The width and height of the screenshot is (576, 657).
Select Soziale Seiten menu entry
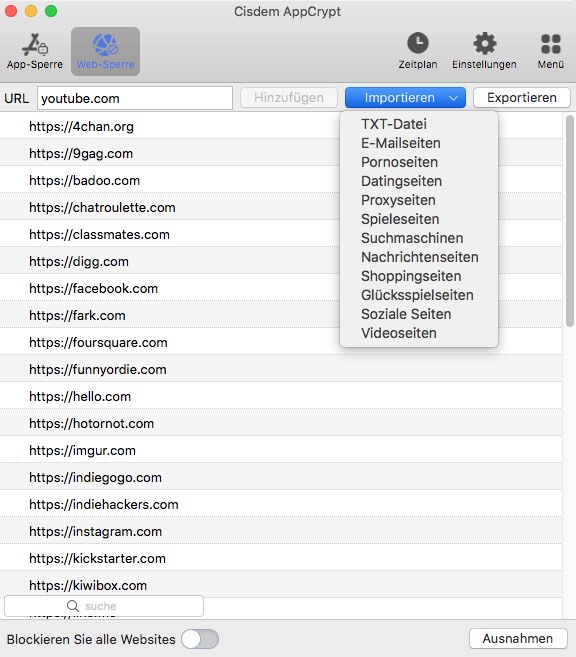tap(419, 314)
